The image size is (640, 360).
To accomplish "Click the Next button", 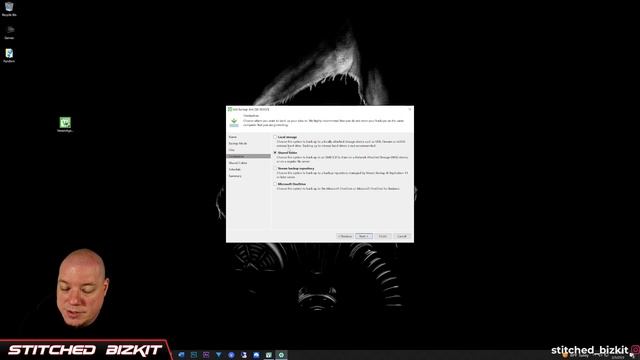I will pyautogui.click(x=364, y=236).
